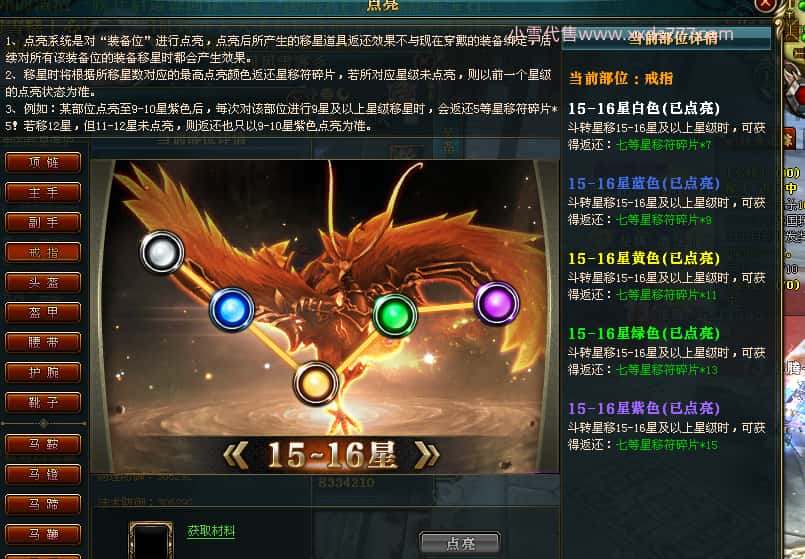The image size is (805, 559).
Task: Select the 马蹄 mount slot
Action: click(x=43, y=504)
